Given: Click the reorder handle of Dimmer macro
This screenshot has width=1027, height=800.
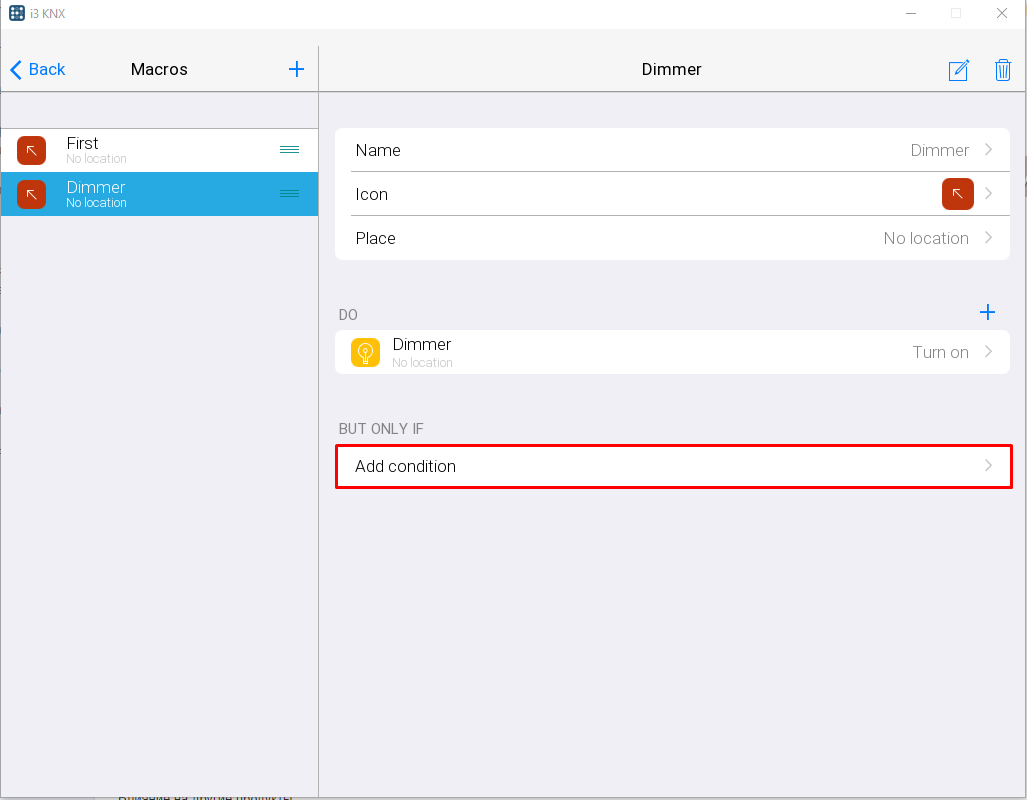Looking at the screenshot, I should coord(289,194).
